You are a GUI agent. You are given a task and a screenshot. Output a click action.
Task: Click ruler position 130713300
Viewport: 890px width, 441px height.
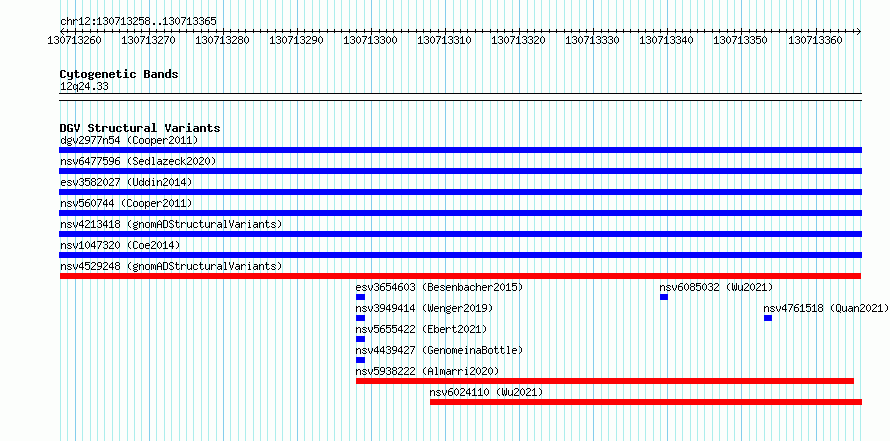371,40
